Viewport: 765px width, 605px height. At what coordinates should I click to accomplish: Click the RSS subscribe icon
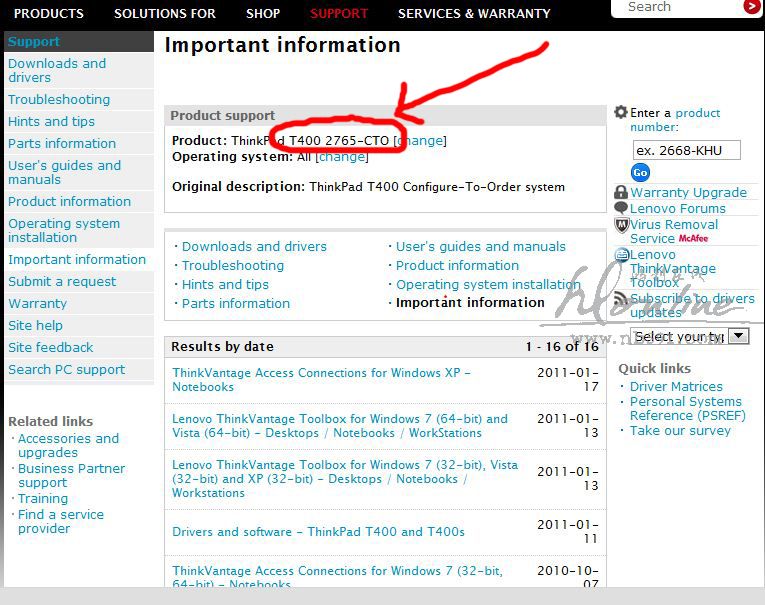tap(621, 299)
